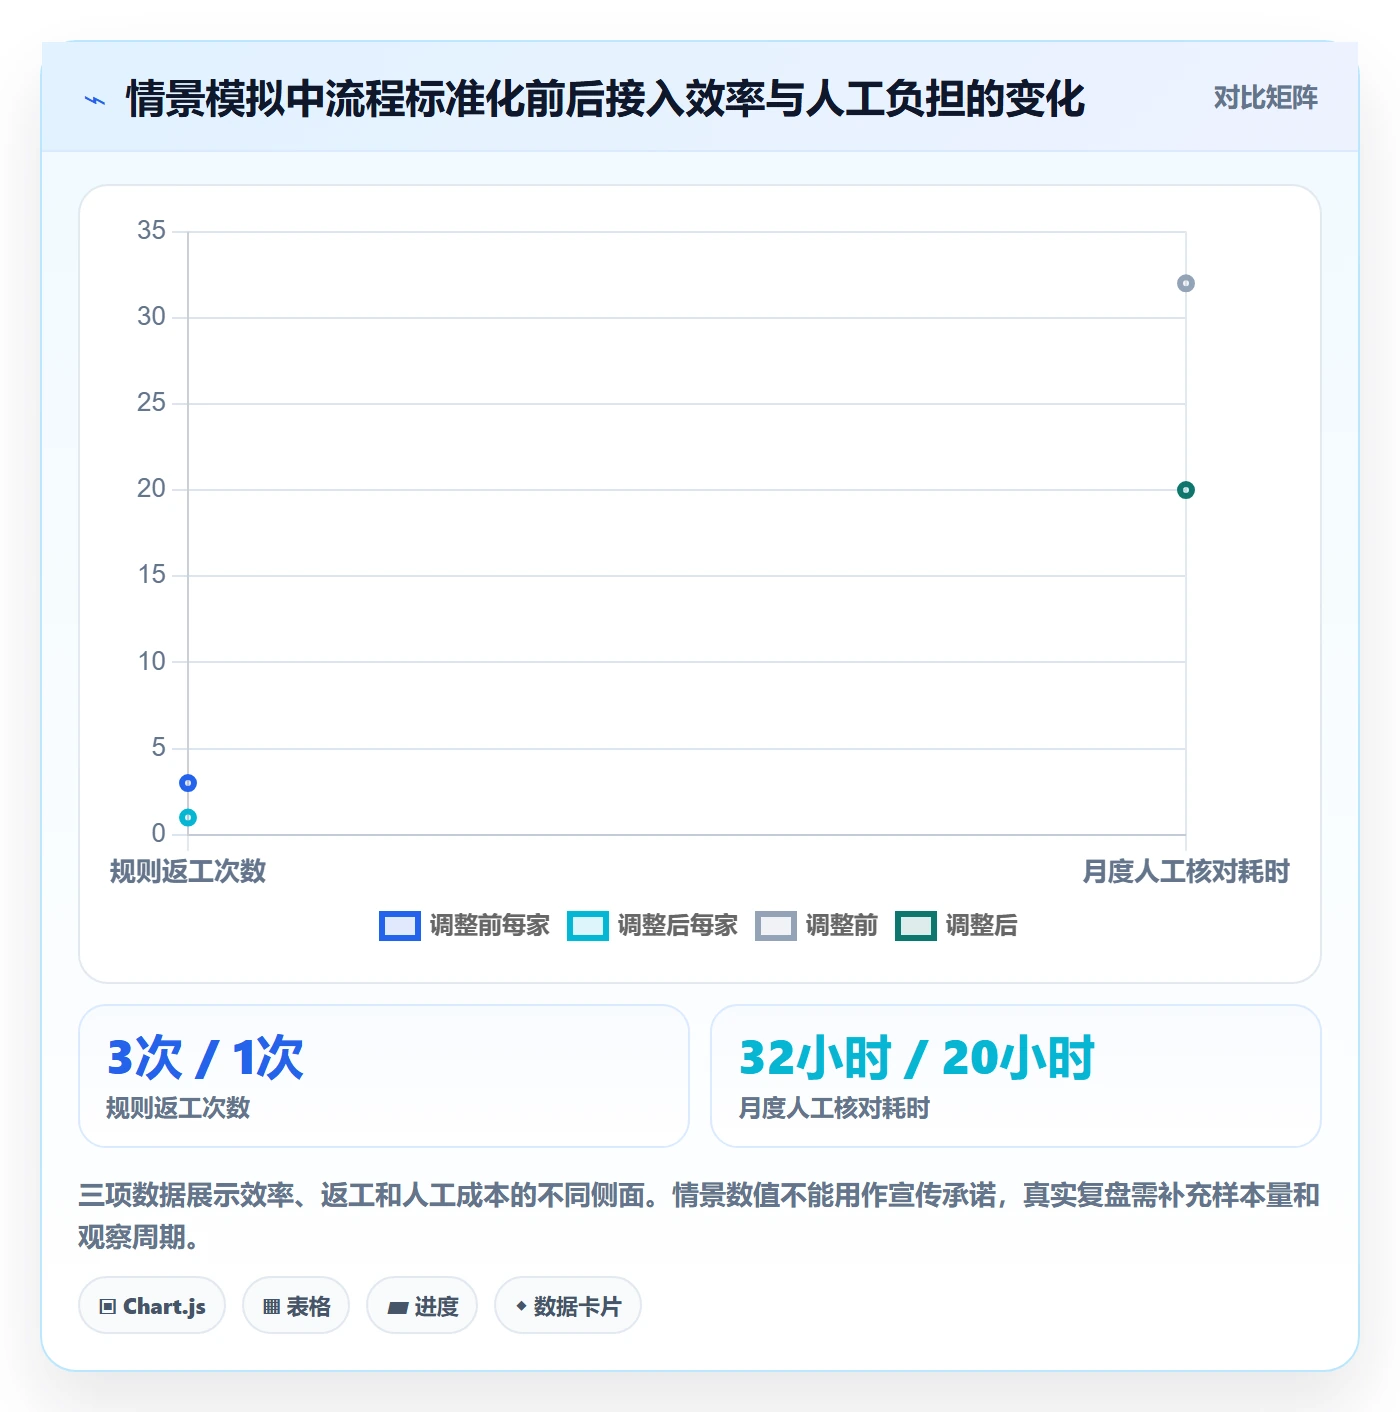Click the 规则返工次数 caption under 3次 / 1次
Viewport: 1400px width, 1412px height.
coord(178,1108)
